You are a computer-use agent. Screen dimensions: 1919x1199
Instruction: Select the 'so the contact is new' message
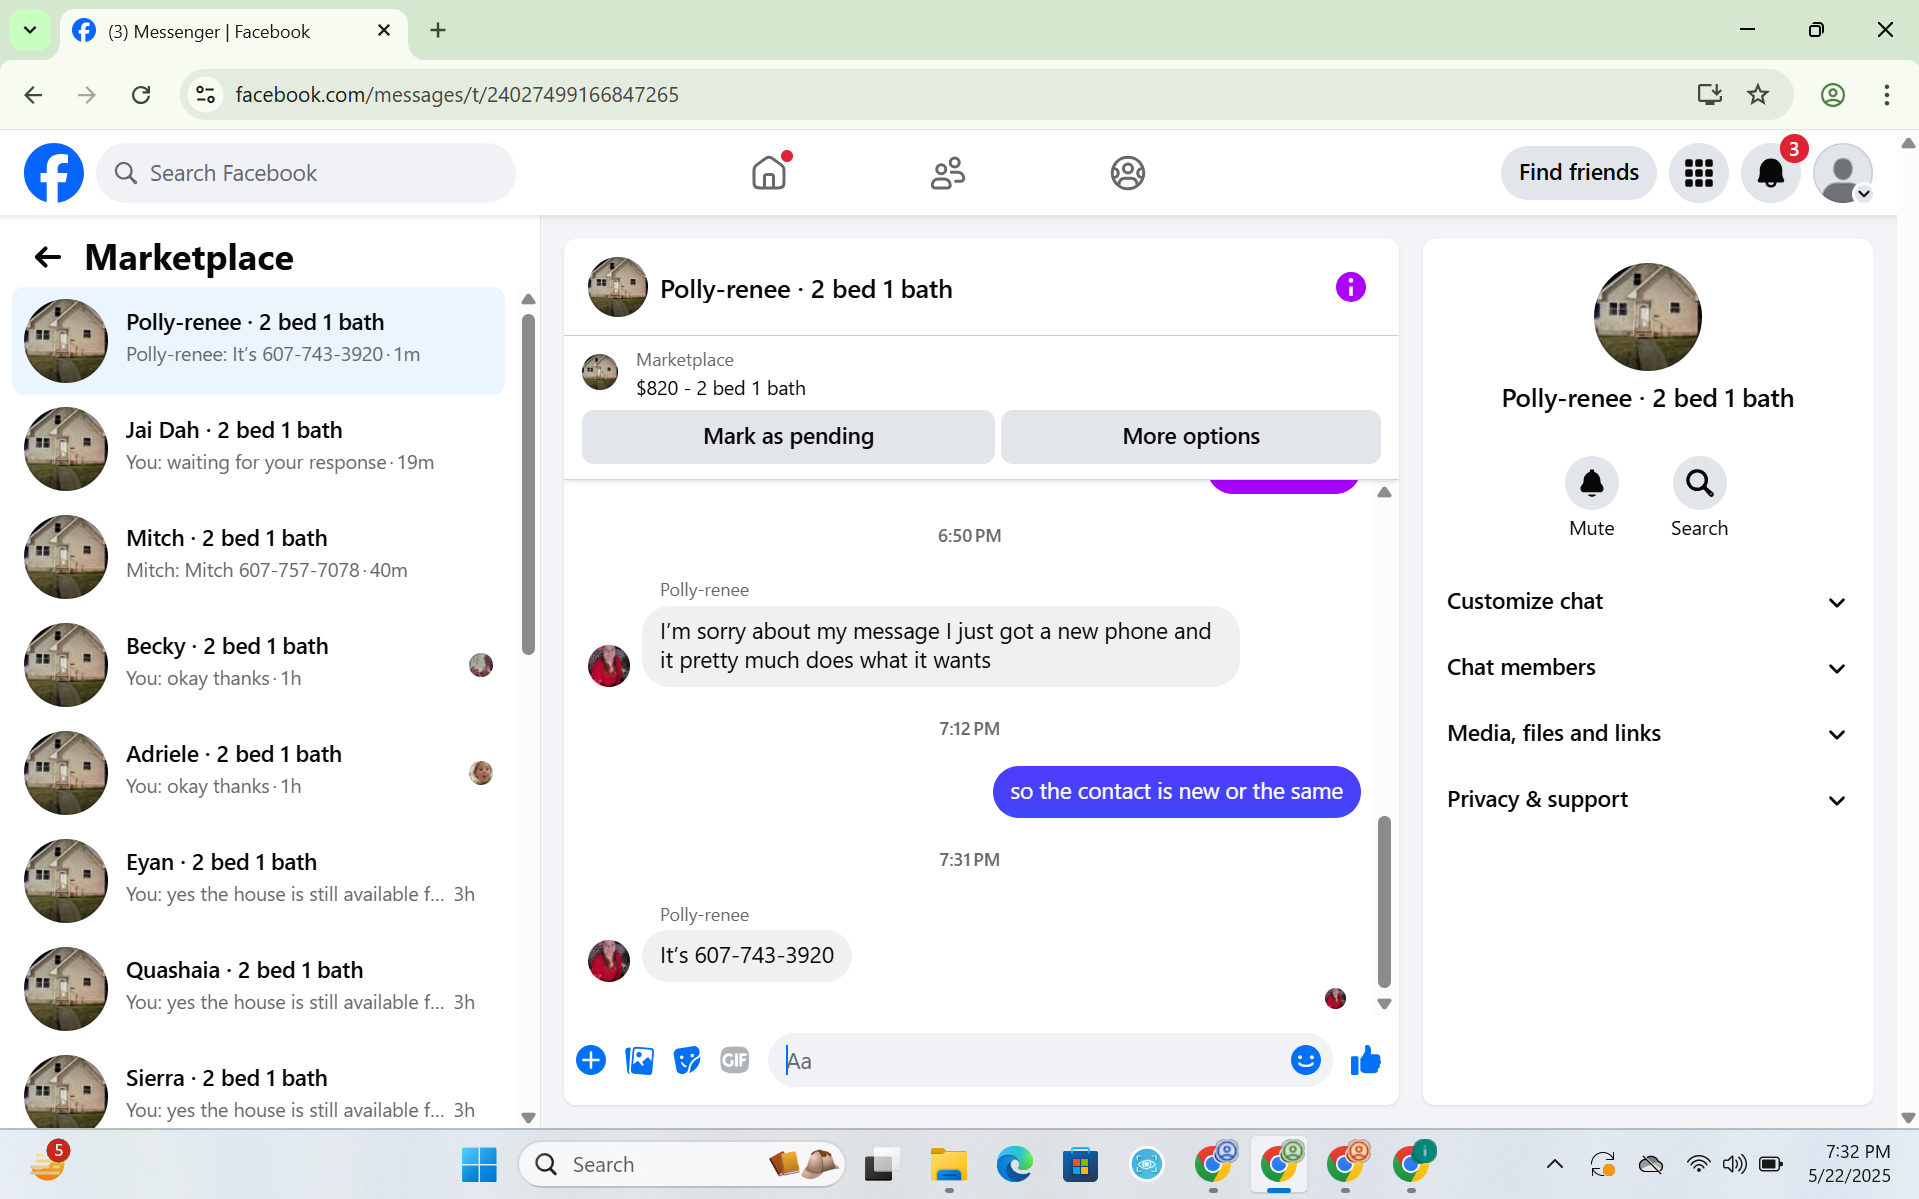[1176, 792]
